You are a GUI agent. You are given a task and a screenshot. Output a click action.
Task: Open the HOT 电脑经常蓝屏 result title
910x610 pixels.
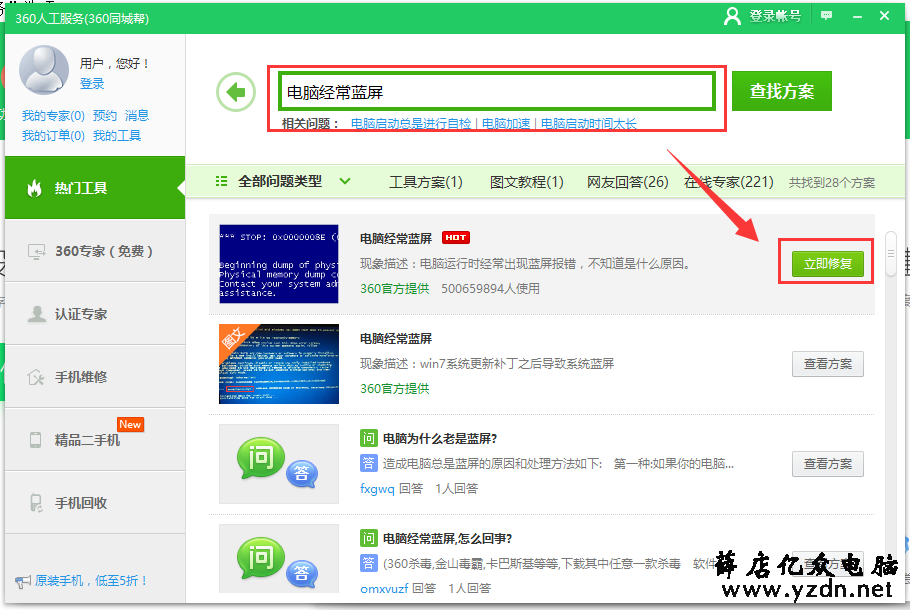click(x=396, y=239)
